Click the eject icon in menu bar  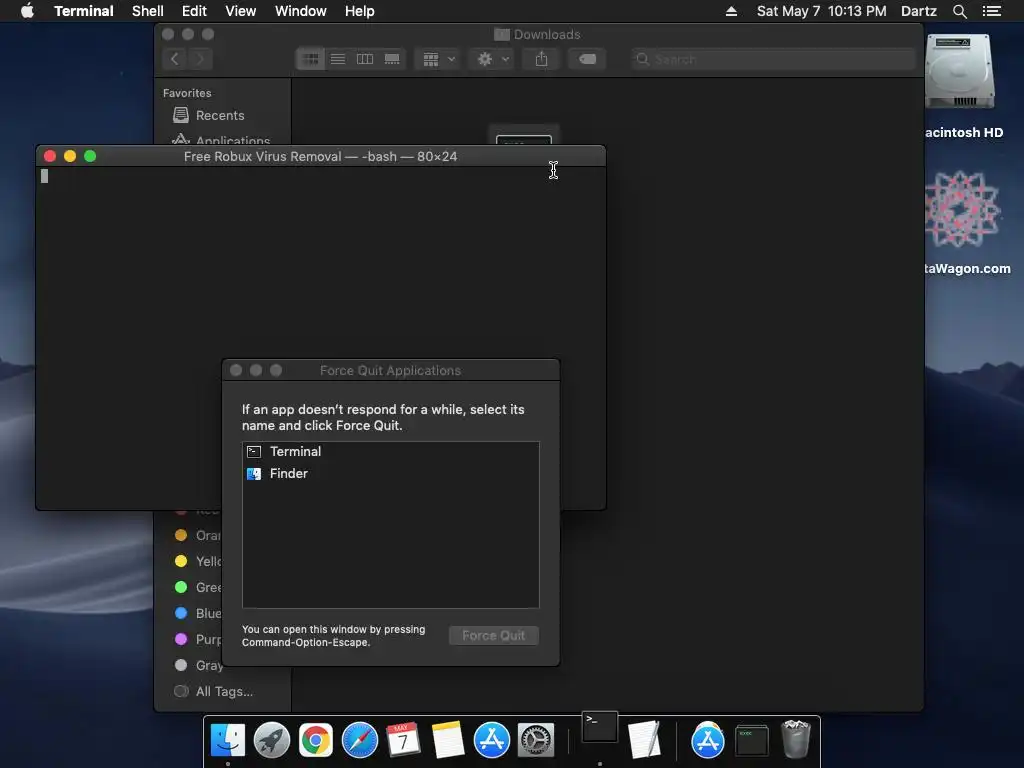tap(731, 11)
